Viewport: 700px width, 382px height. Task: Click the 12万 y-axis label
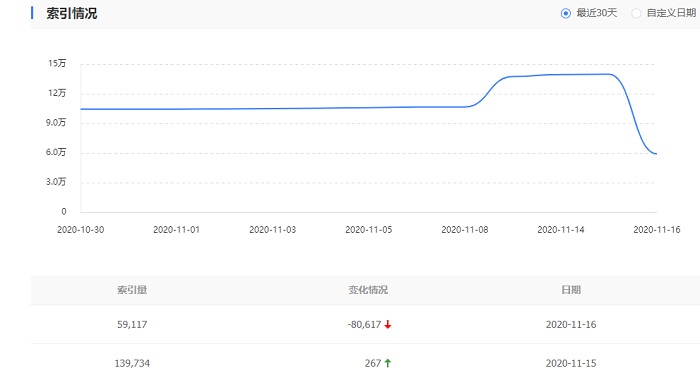pos(57,93)
